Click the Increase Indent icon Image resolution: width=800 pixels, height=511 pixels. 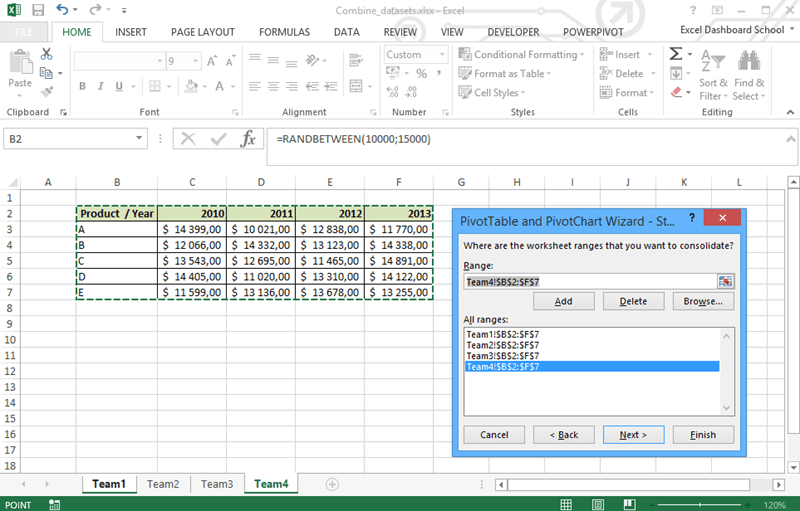point(331,86)
